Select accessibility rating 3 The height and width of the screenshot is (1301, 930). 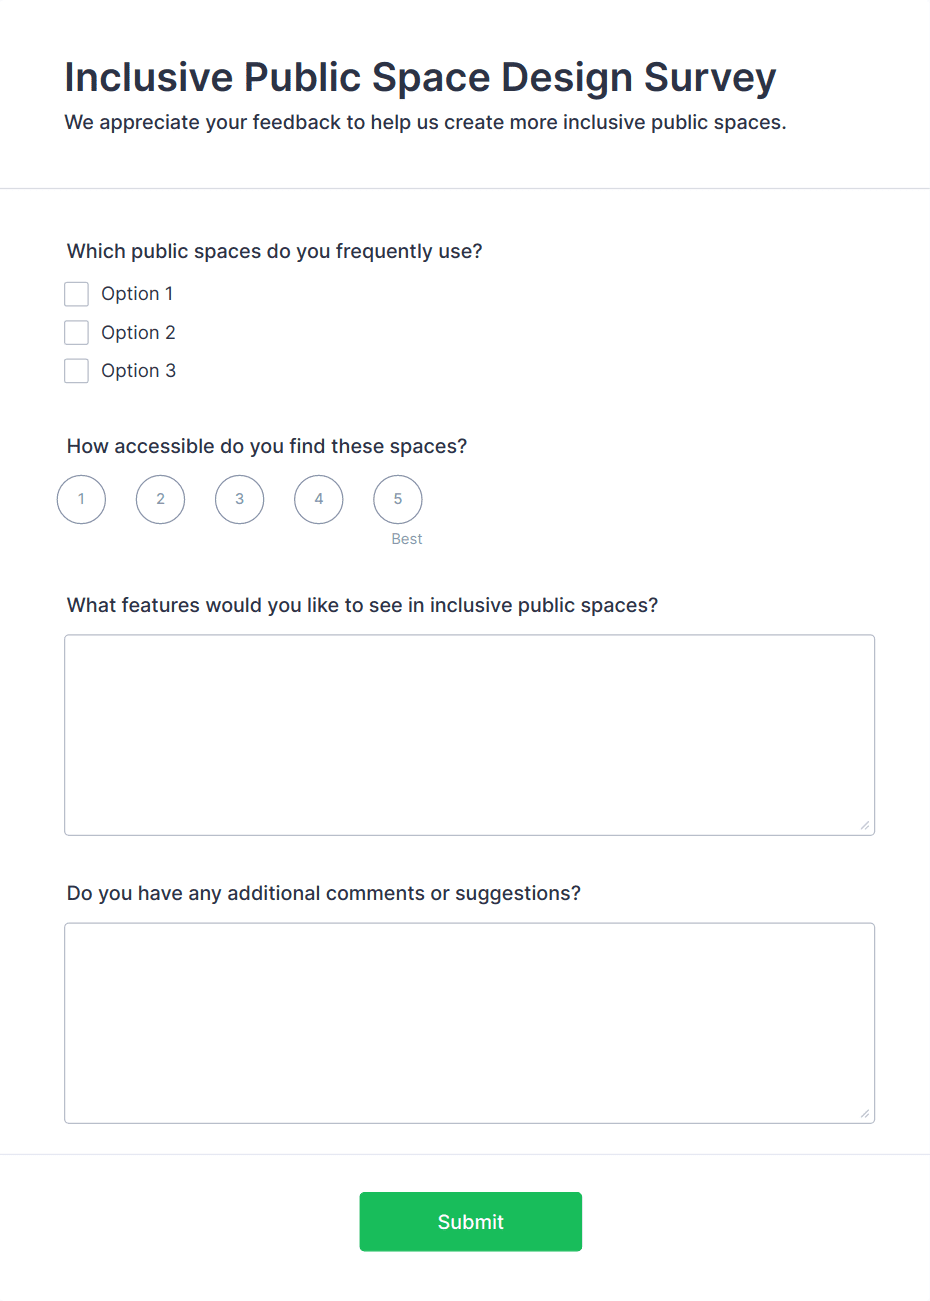pyautogui.click(x=239, y=499)
